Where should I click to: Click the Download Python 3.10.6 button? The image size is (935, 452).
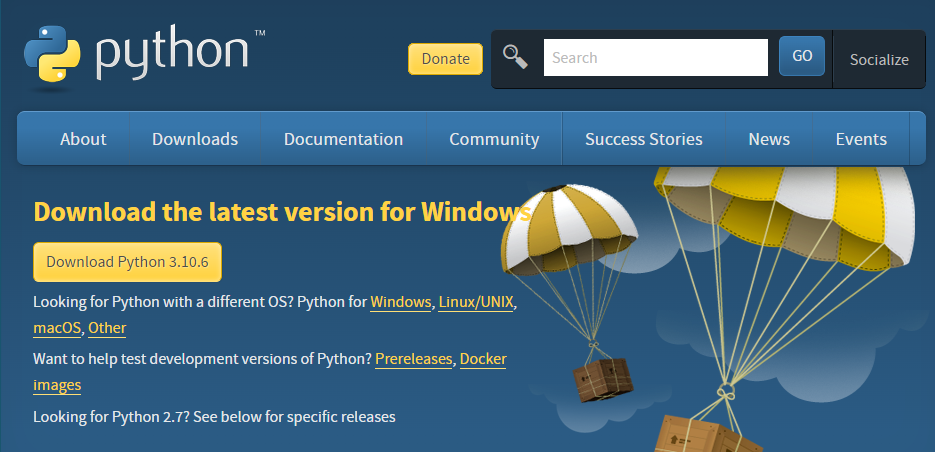pyautogui.click(x=128, y=262)
